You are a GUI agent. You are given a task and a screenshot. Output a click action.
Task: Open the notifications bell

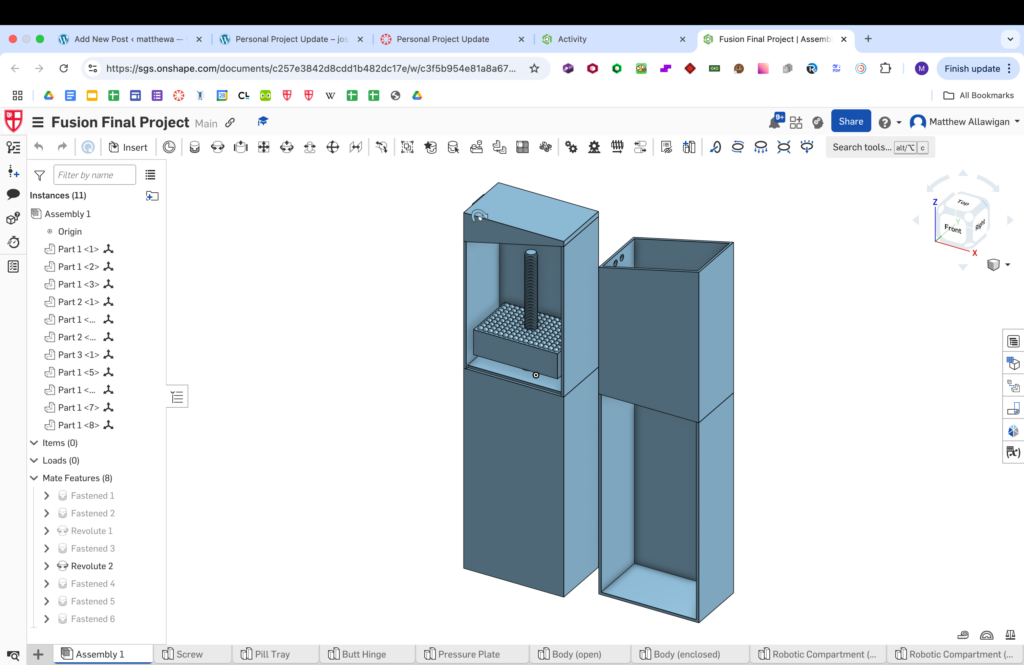click(x=775, y=122)
